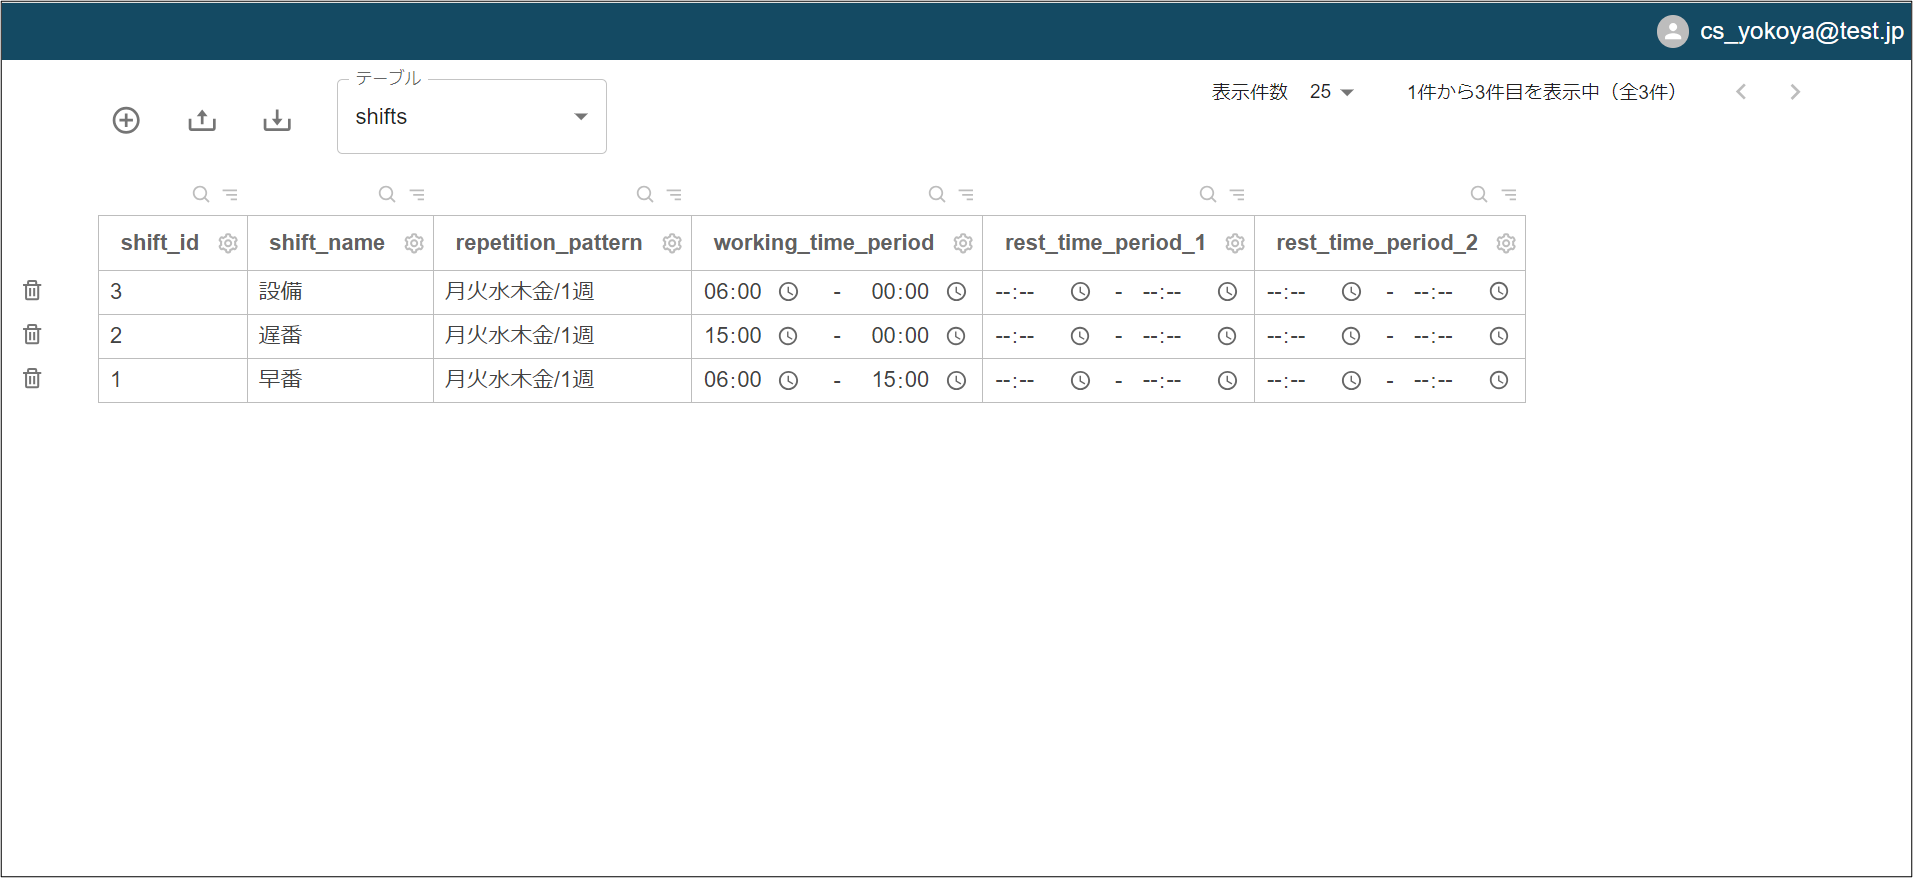Go to previous page arrow
Screen dimensions: 1913x878
1741,92
